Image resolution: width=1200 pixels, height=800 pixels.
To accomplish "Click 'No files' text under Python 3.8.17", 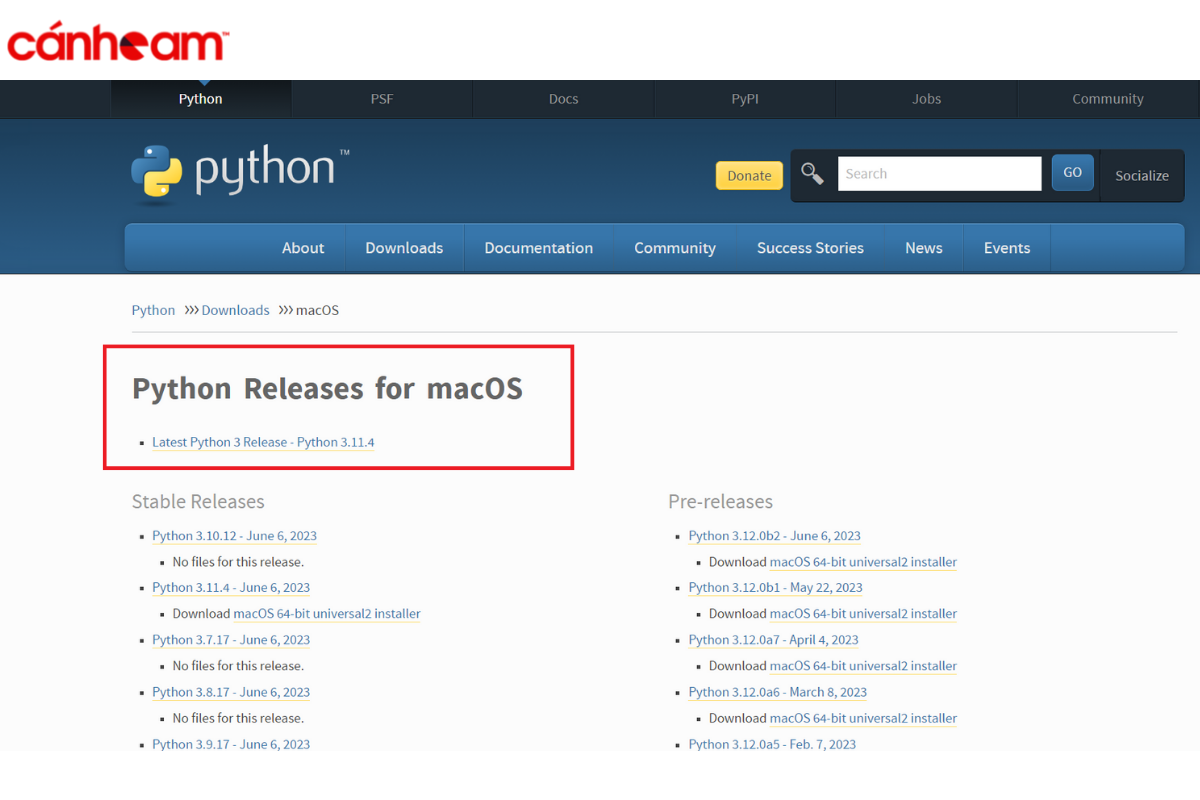I will pyautogui.click(x=238, y=718).
